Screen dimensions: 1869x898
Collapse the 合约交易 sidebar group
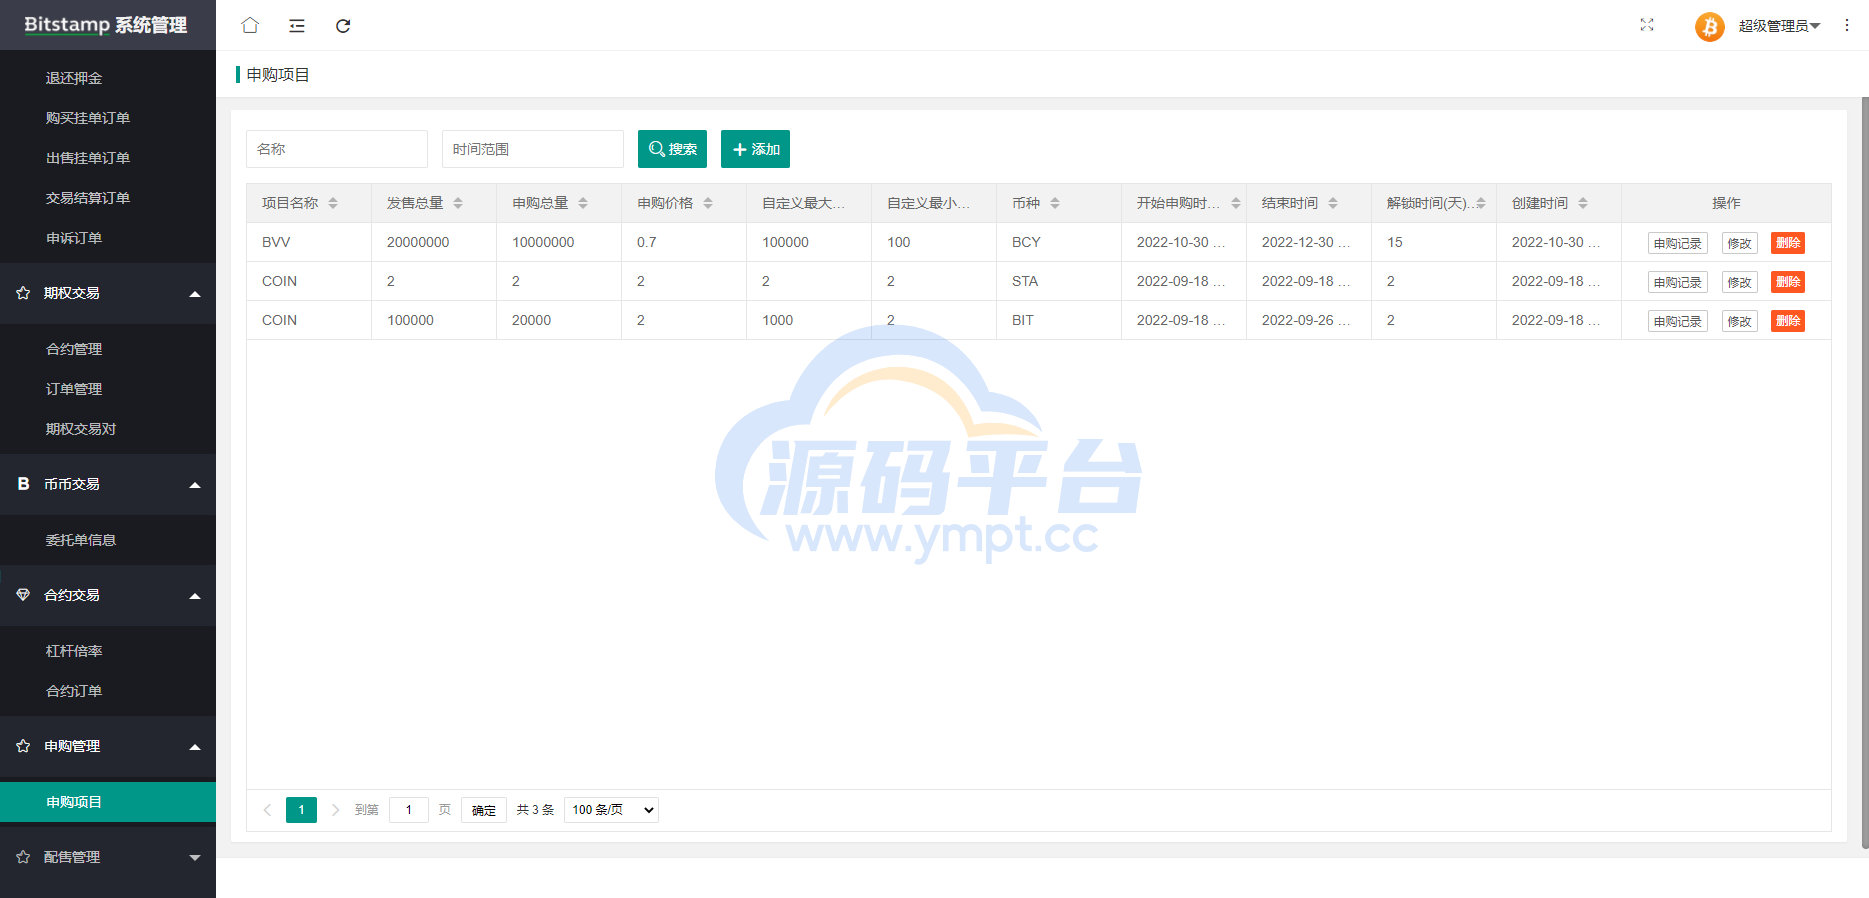[108, 595]
